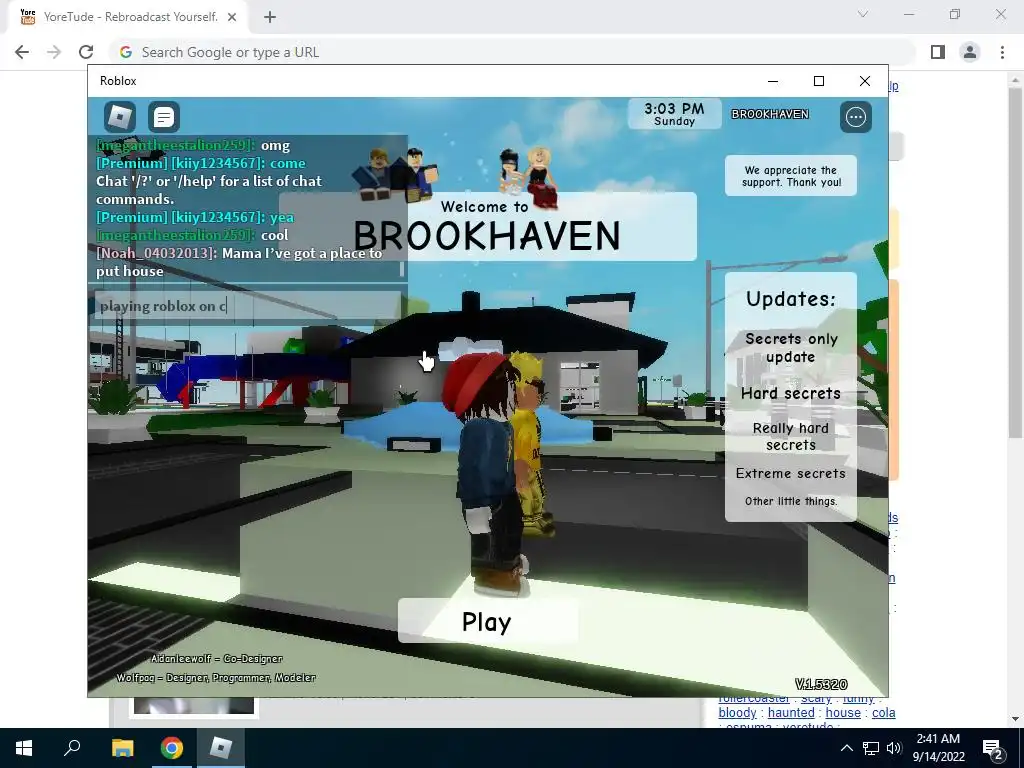
Task: Open the Roblox menu icon
Action: [120, 117]
